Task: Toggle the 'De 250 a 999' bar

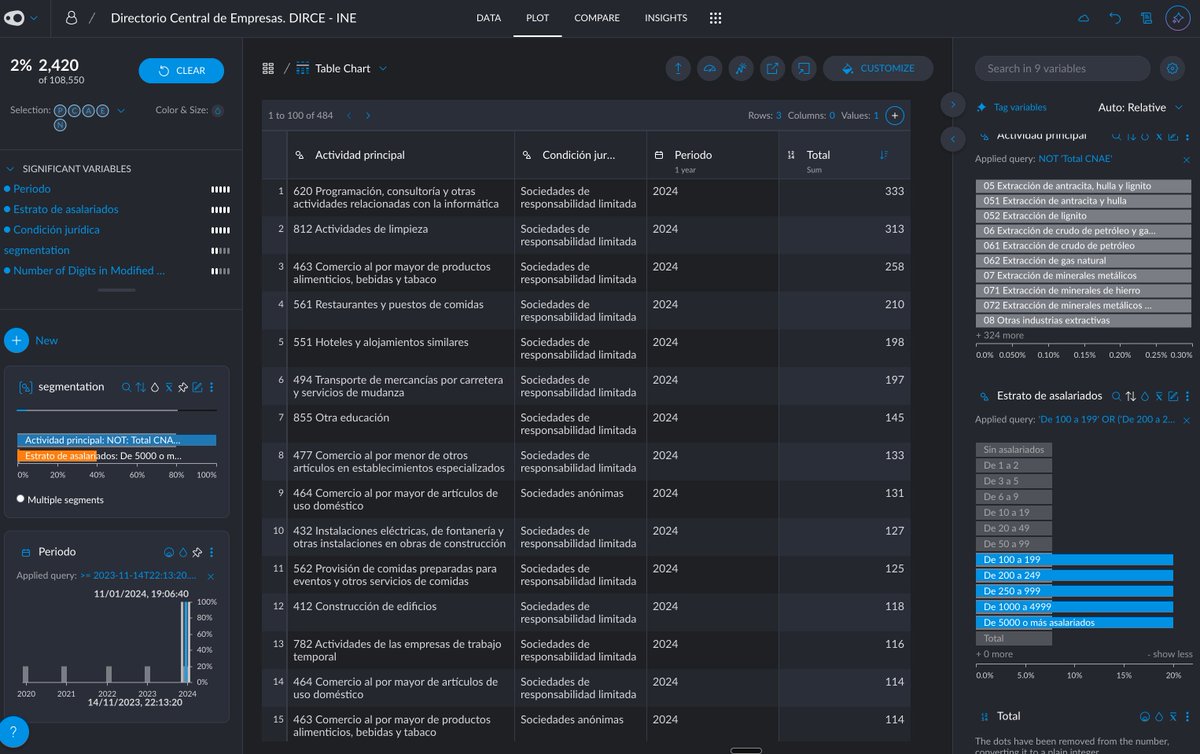Action: pos(1074,591)
